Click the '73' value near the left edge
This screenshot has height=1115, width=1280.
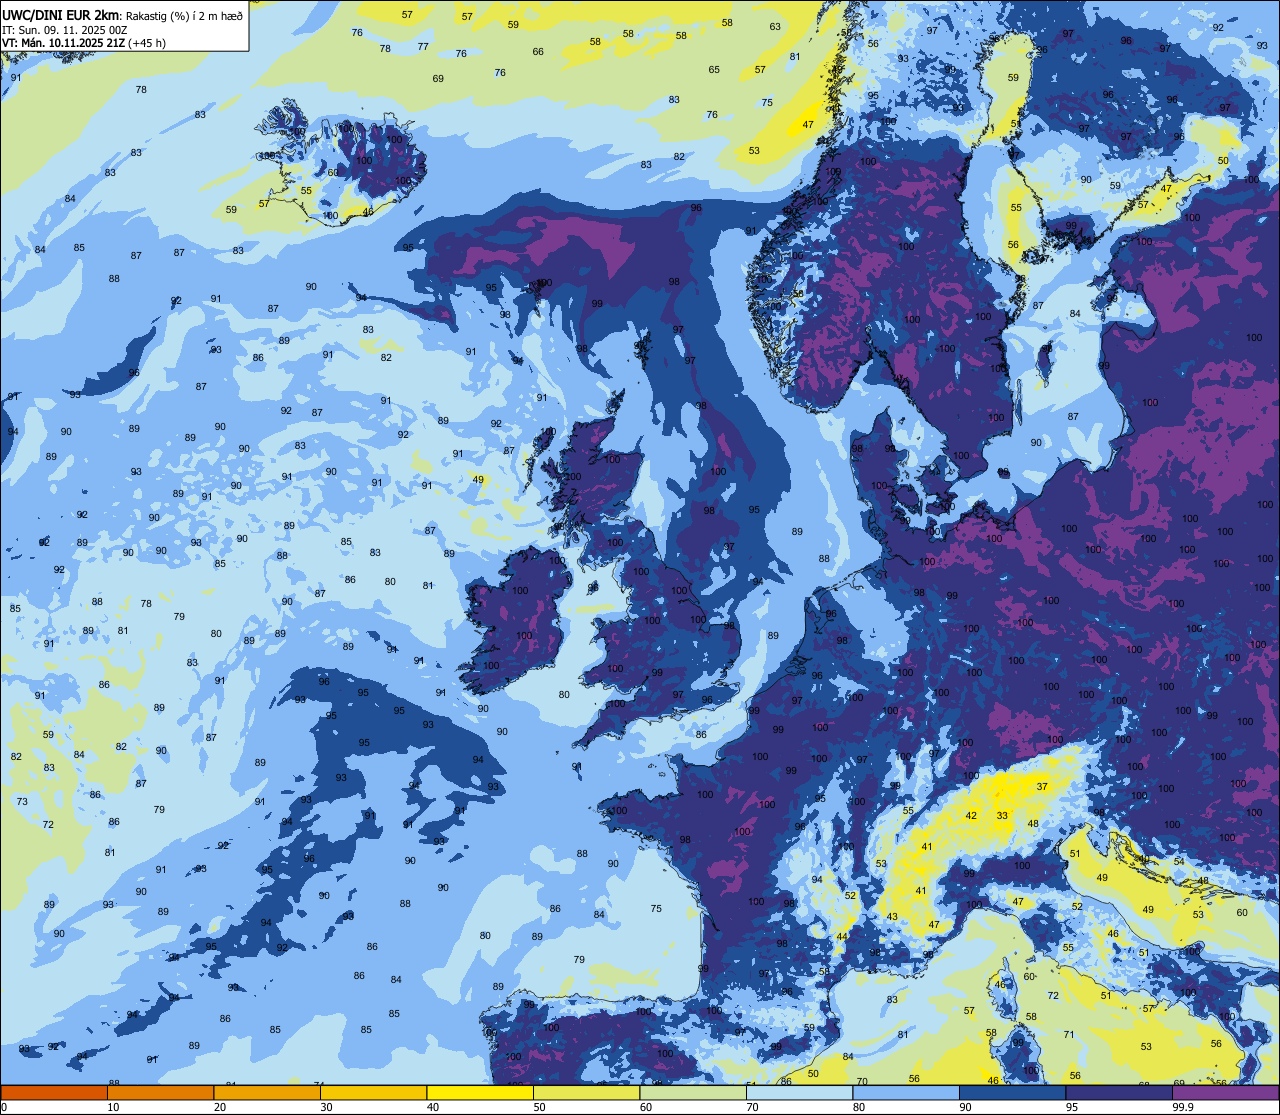pos(22,802)
